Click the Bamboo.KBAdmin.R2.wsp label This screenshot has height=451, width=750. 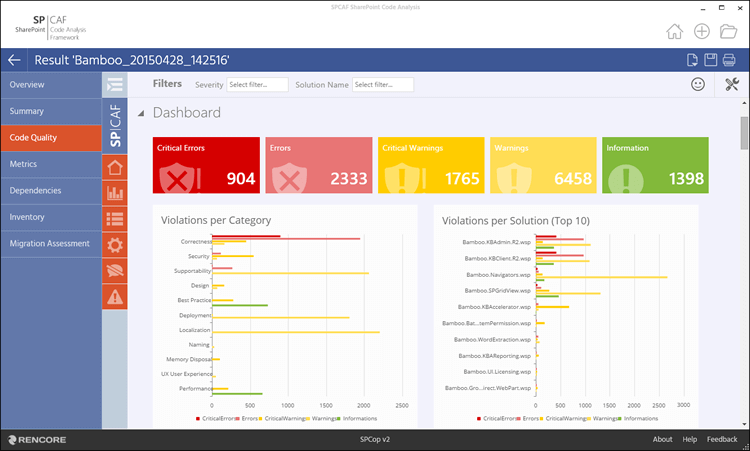pos(496,242)
